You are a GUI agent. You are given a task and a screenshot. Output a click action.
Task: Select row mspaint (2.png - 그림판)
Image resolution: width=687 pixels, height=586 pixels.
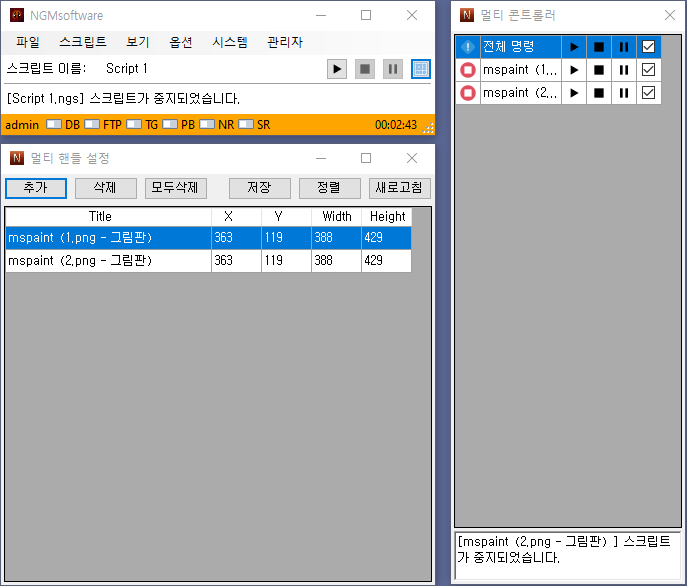[x=209, y=261]
